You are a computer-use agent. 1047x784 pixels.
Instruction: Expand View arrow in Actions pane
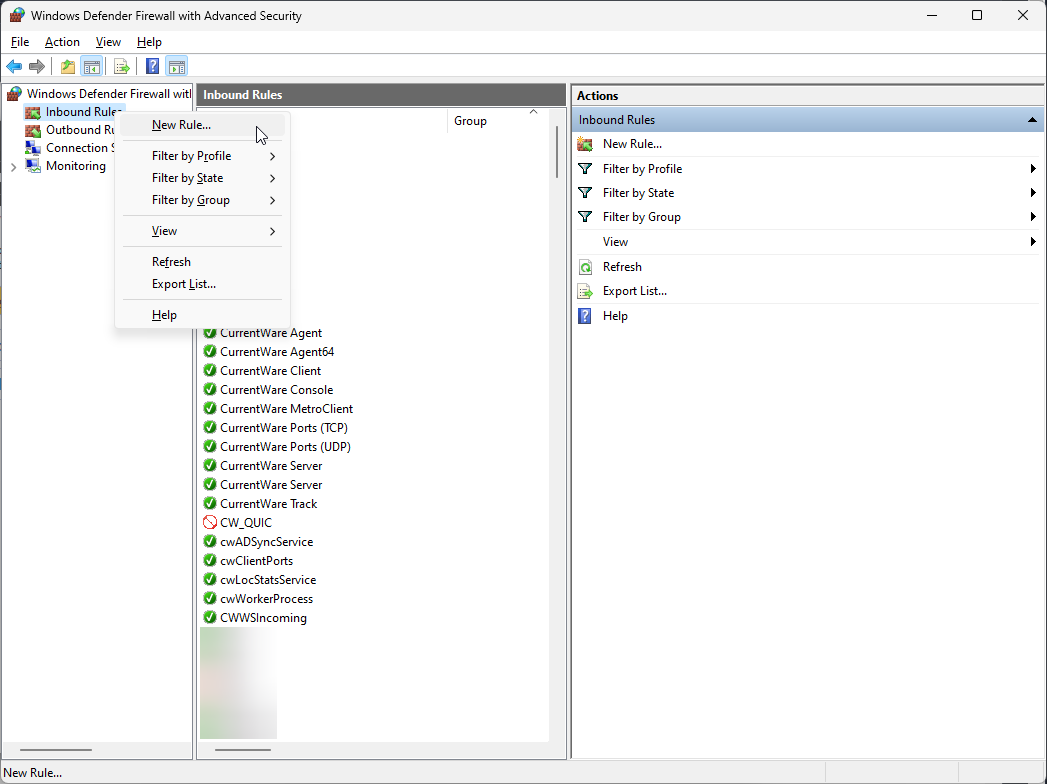coord(1033,242)
